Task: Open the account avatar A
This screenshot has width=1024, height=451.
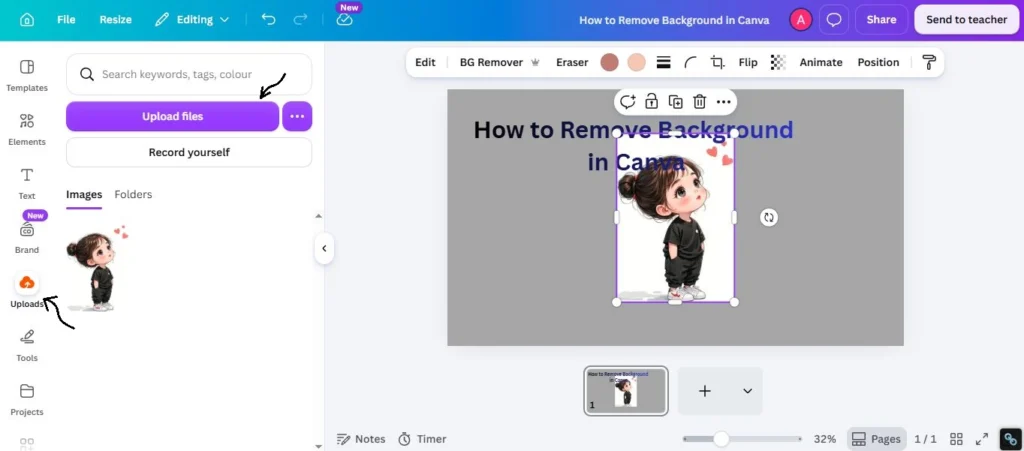Action: coord(801,20)
